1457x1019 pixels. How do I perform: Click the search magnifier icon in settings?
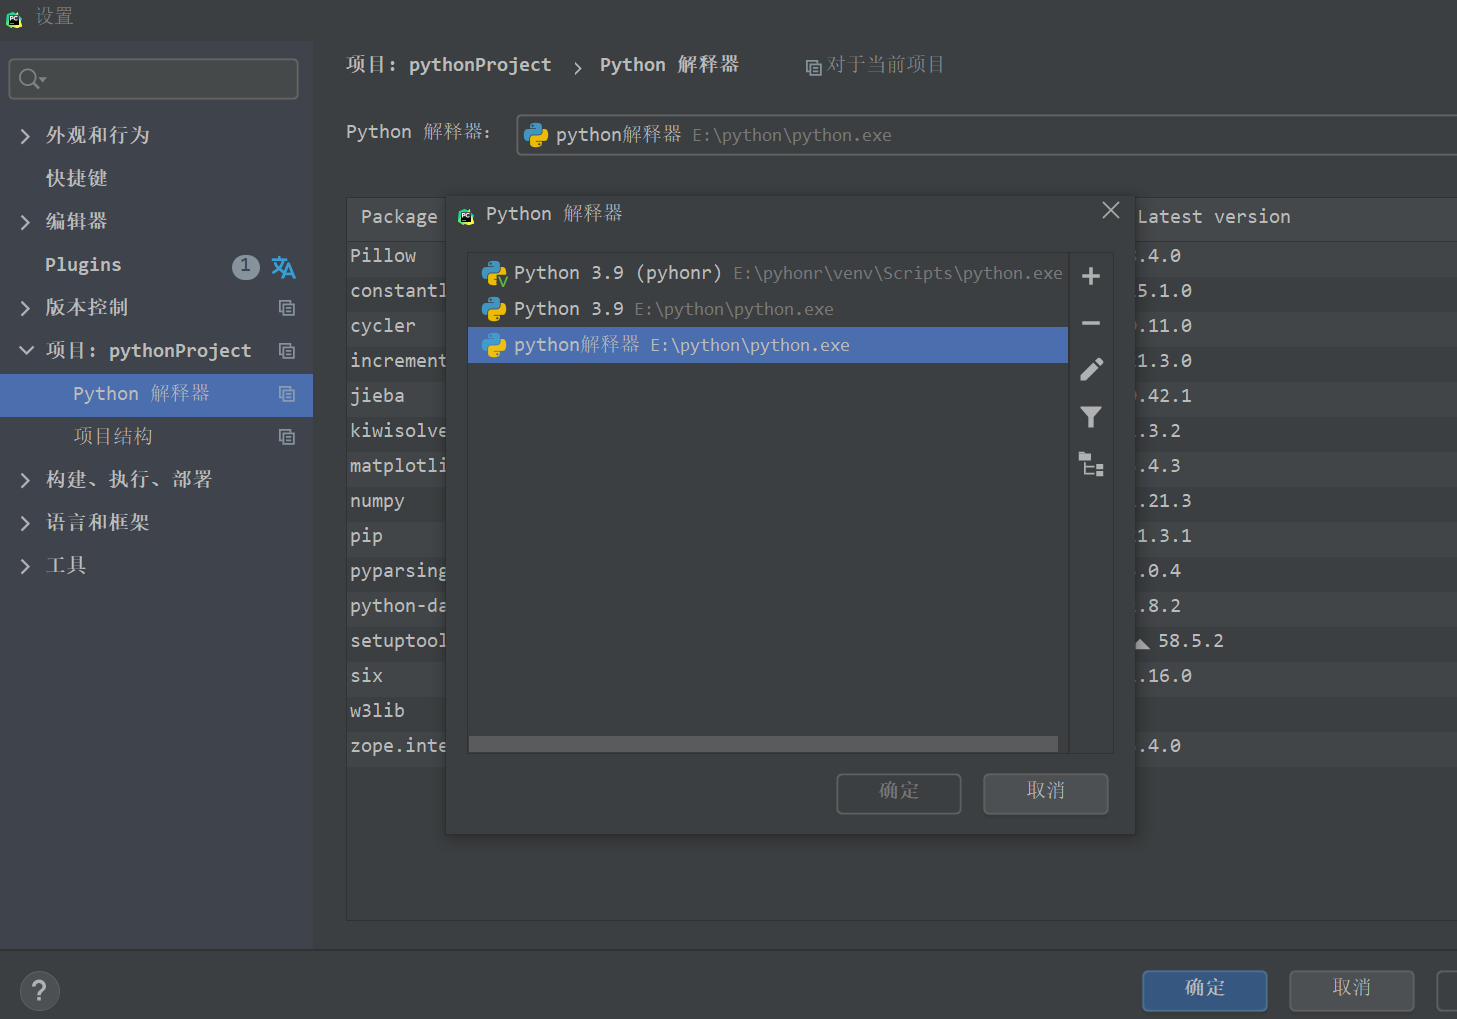pos(31,79)
